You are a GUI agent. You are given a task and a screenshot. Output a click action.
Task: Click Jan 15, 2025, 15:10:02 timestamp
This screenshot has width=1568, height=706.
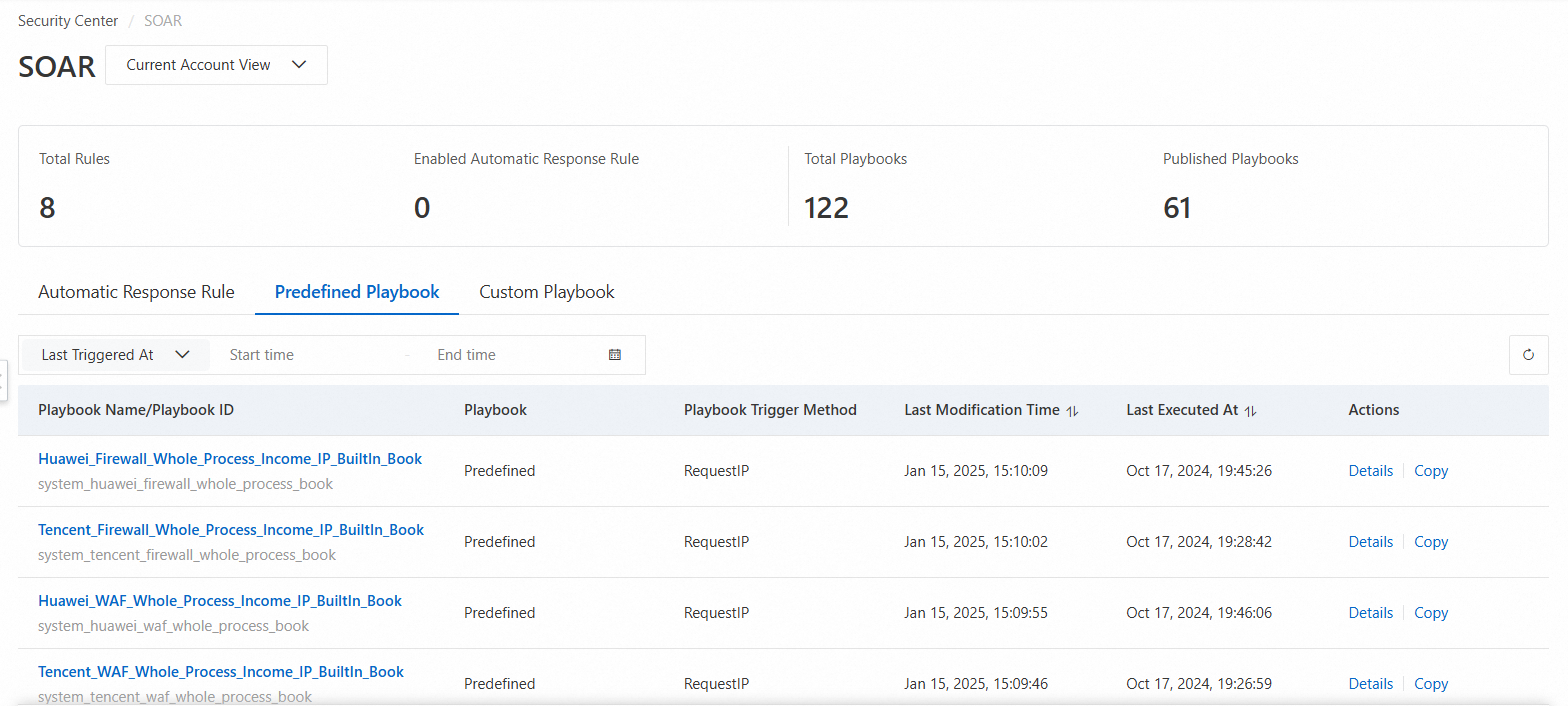(976, 542)
